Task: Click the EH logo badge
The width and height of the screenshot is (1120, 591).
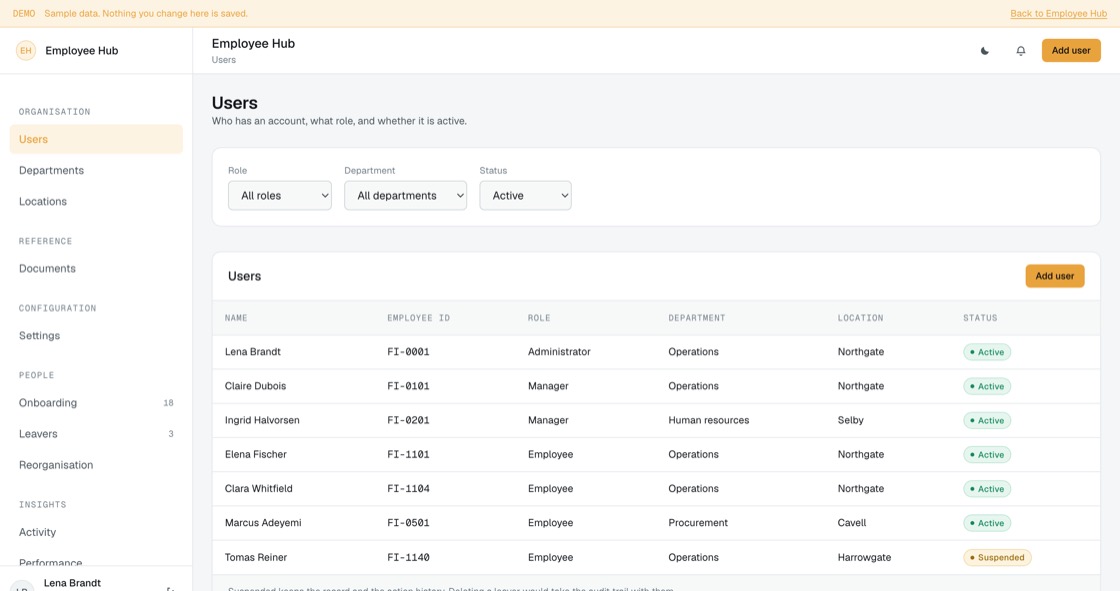Action: tap(26, 51)
